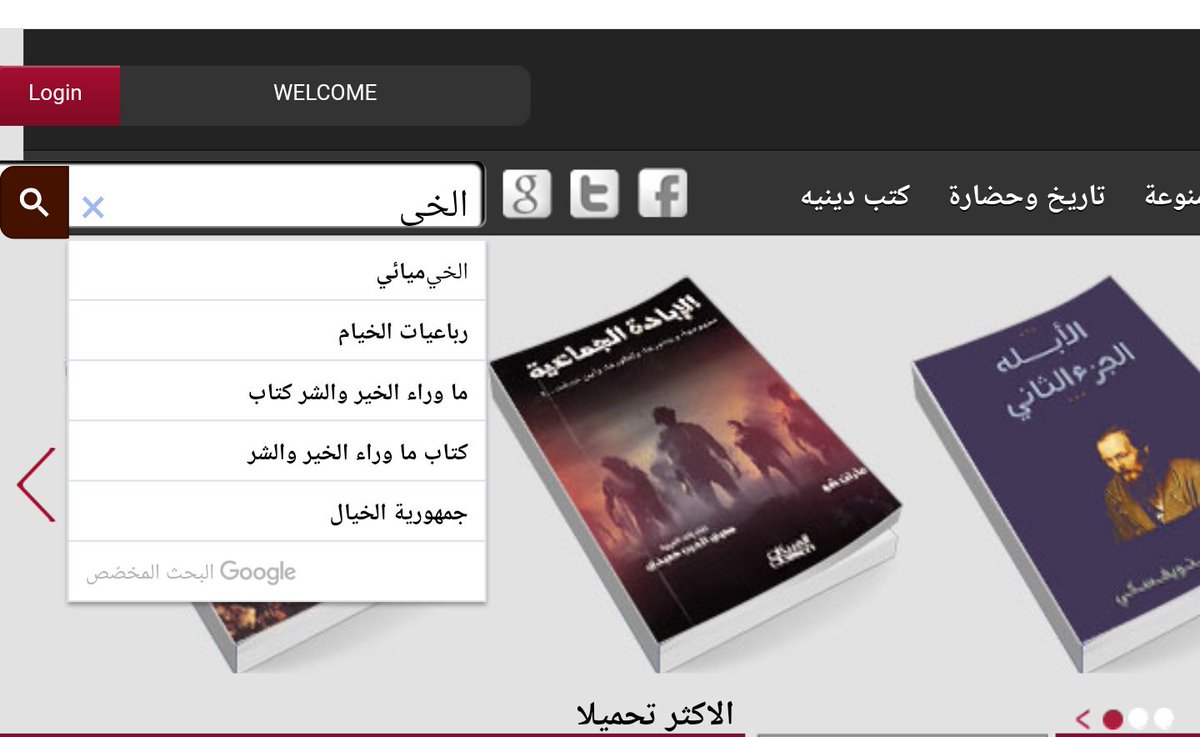Viewport: 1200px width, 737px height.
Task: Select the middle white carousel dot
Action: (x=1139, y=718)
